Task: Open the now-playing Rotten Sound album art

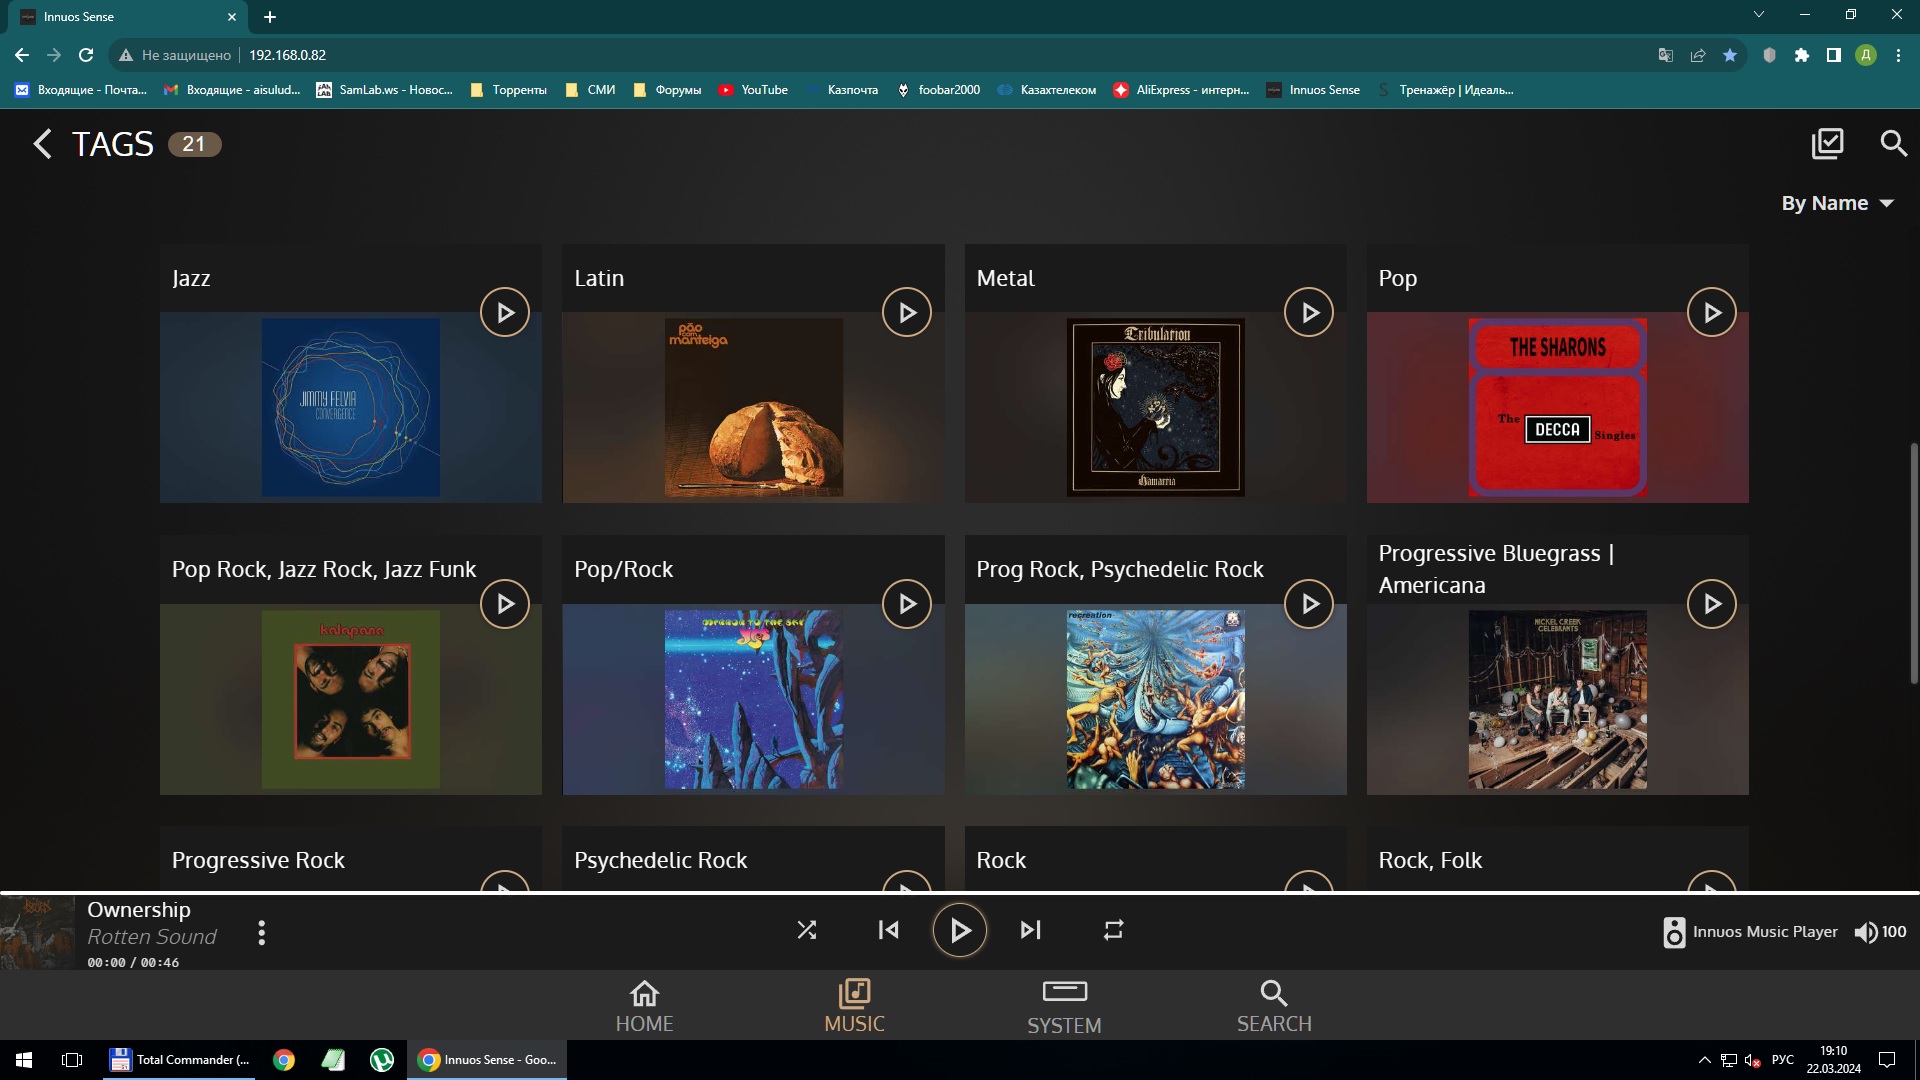Action: click(x=37, y=932)
